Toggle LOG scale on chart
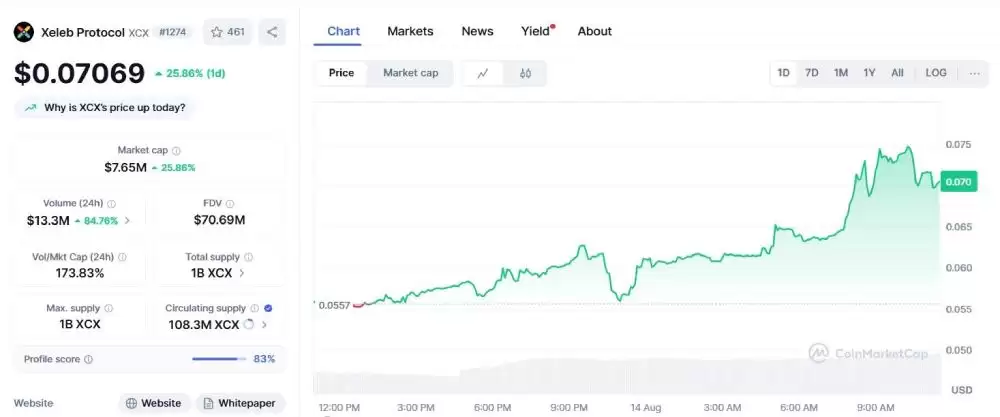Screen dimensions: 1000x417 coord(936,73)
